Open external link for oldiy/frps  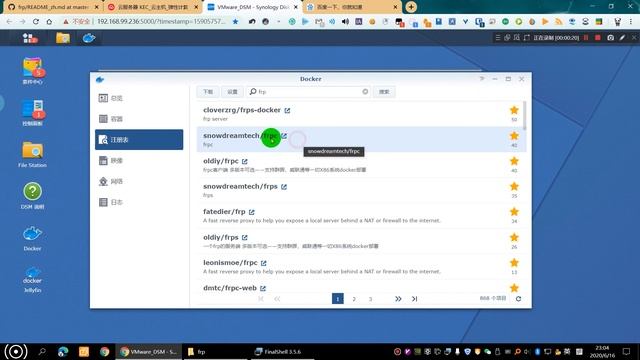244,238
